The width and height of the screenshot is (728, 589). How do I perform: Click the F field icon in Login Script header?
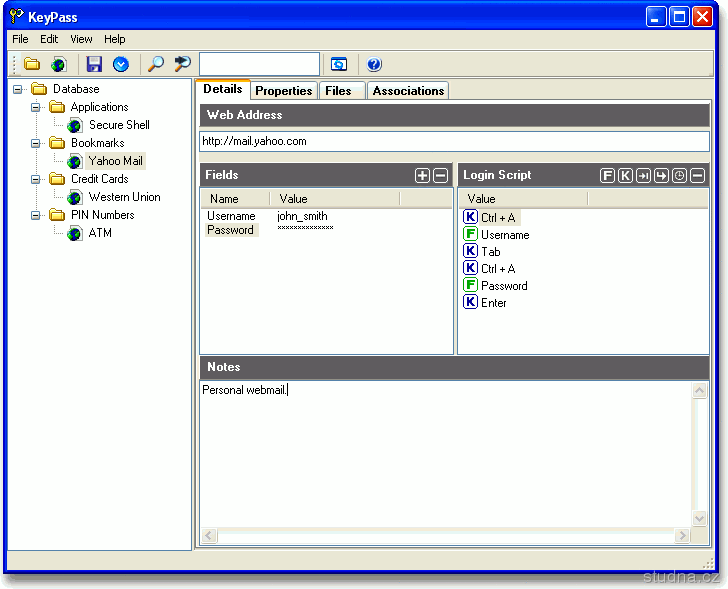[607, 176]
